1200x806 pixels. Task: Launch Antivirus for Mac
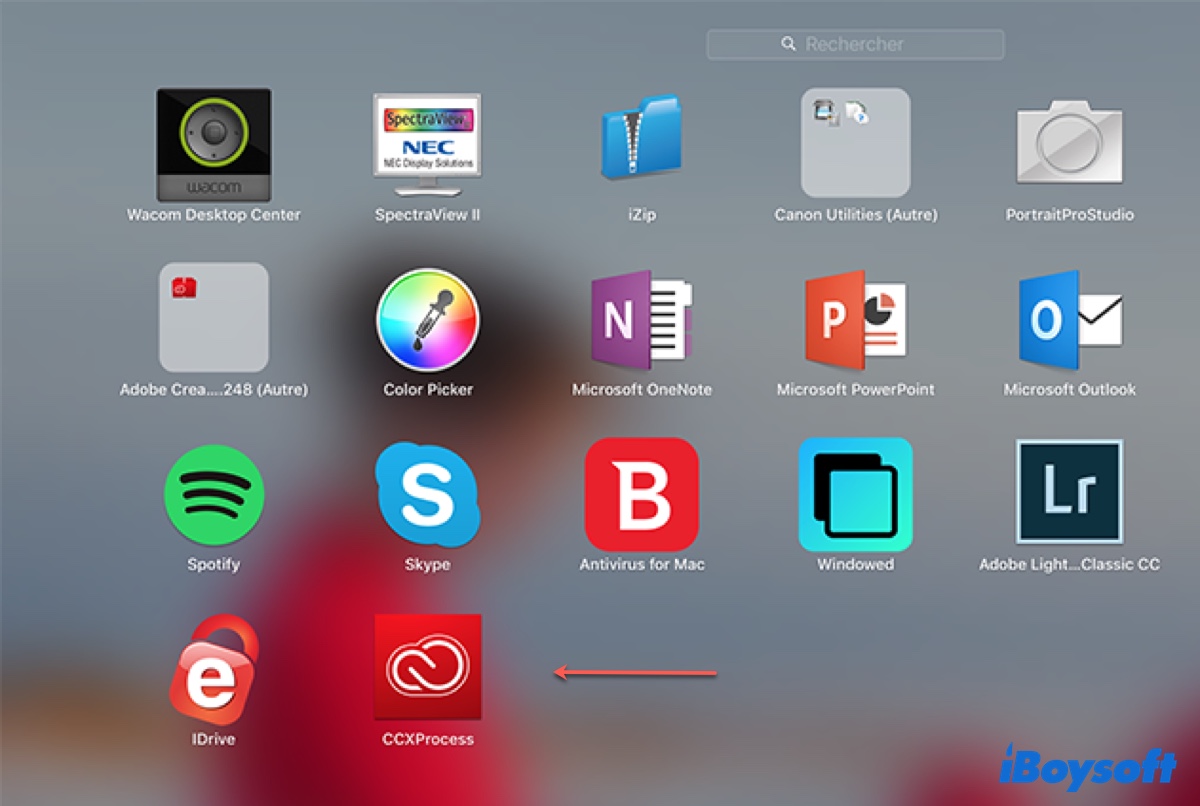click(x=641, y=495)
